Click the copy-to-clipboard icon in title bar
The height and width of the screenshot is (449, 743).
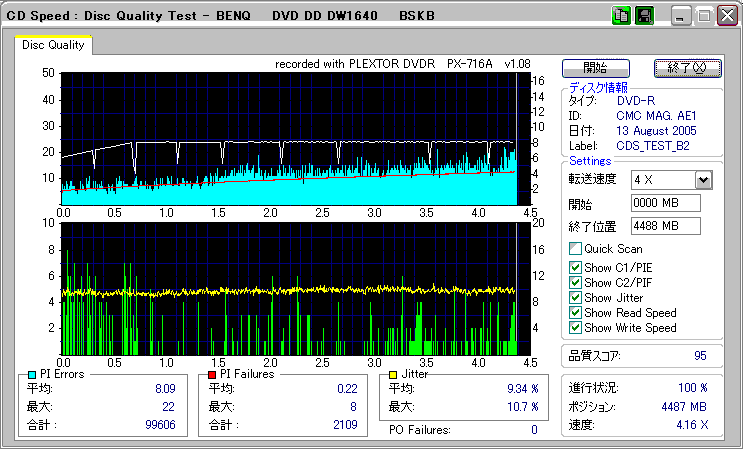point(620,16)
